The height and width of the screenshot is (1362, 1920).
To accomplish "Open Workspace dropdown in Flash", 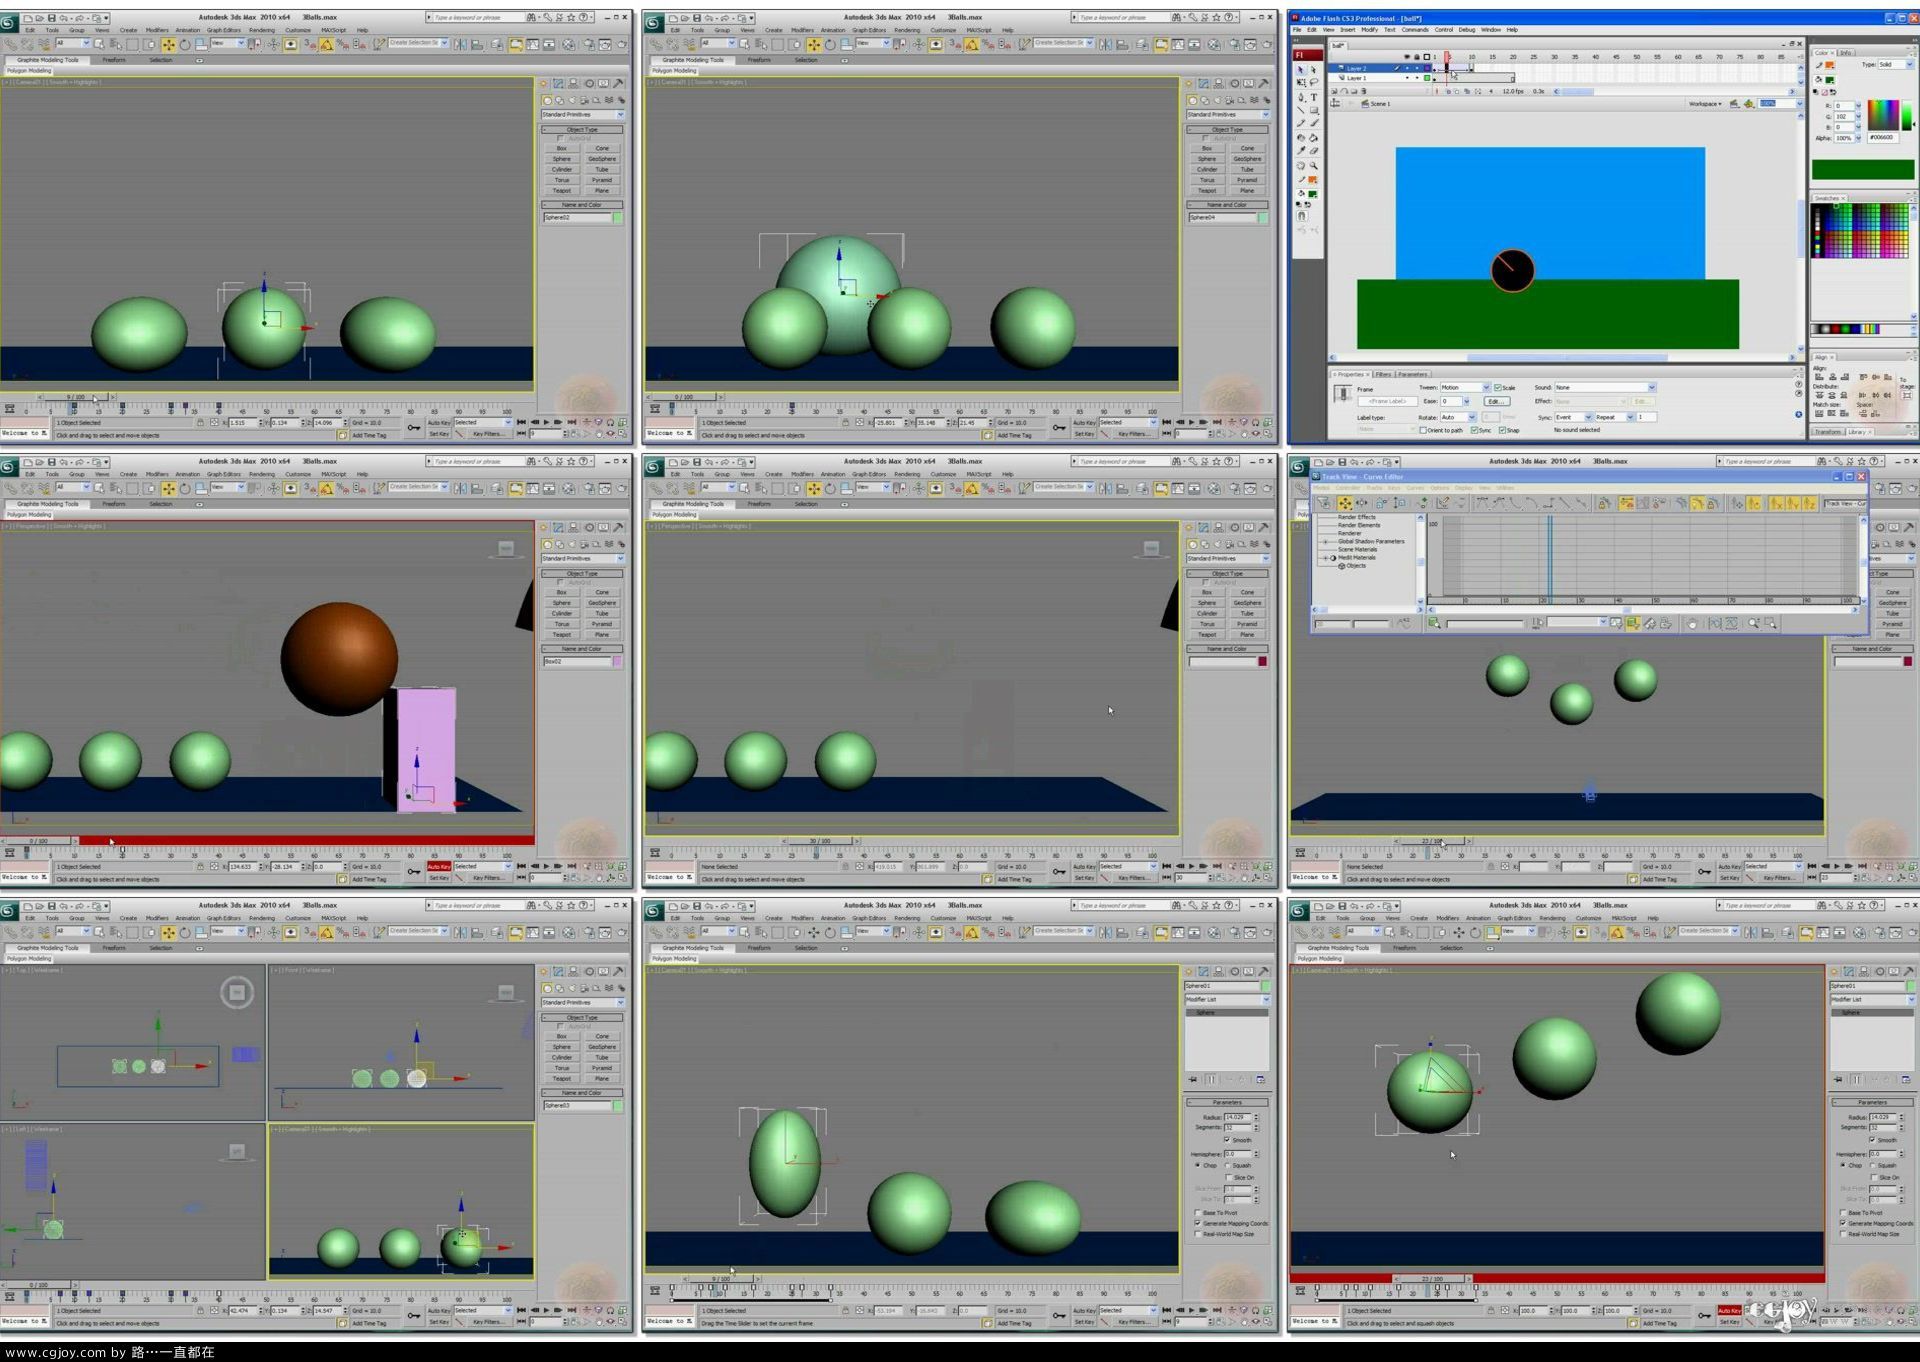I will point(1706,103).
